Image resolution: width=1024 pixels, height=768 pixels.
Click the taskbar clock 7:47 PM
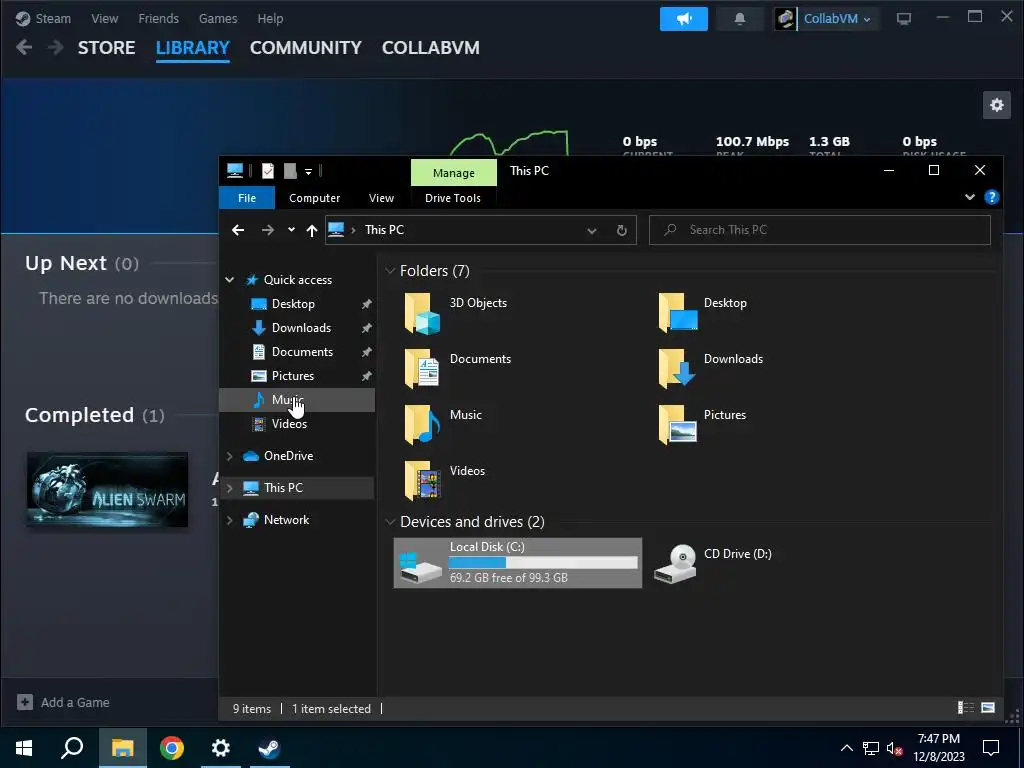(x=939, y=748)
